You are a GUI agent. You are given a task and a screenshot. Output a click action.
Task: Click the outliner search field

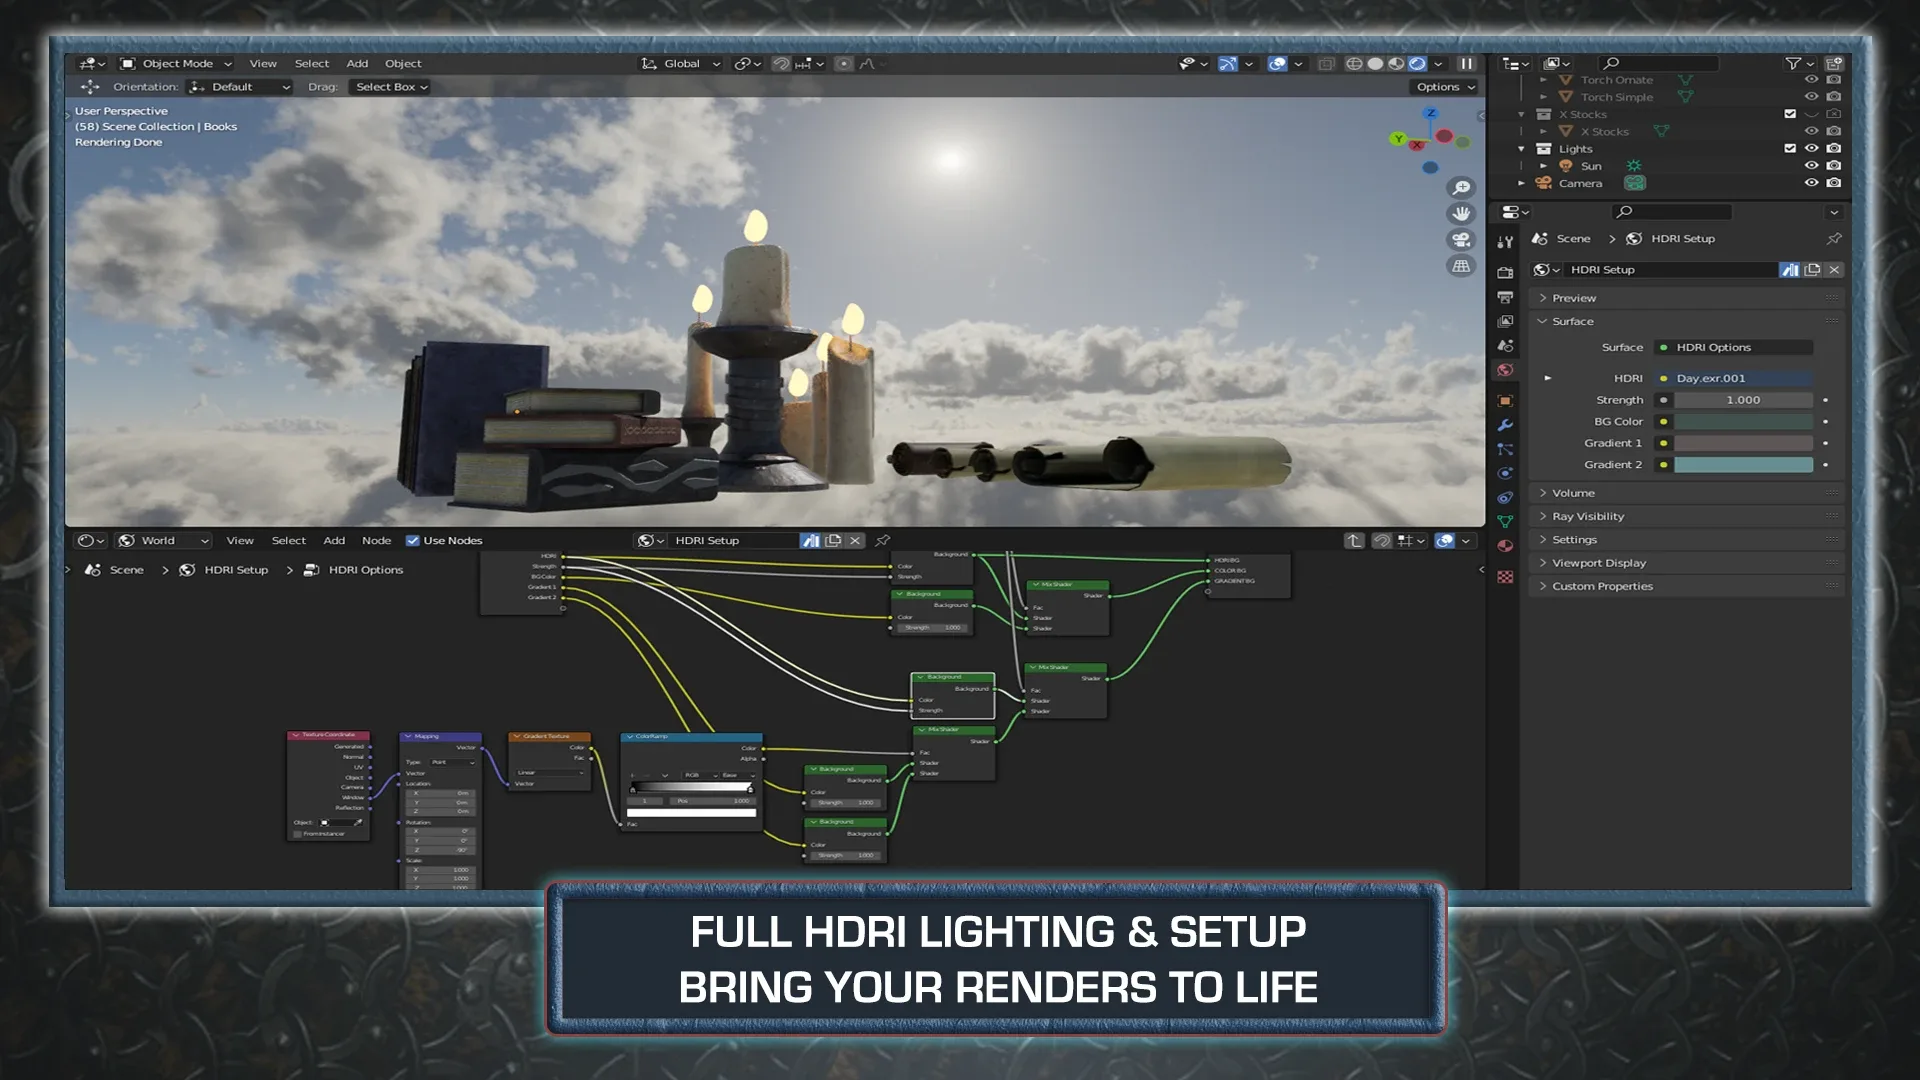1656,64
